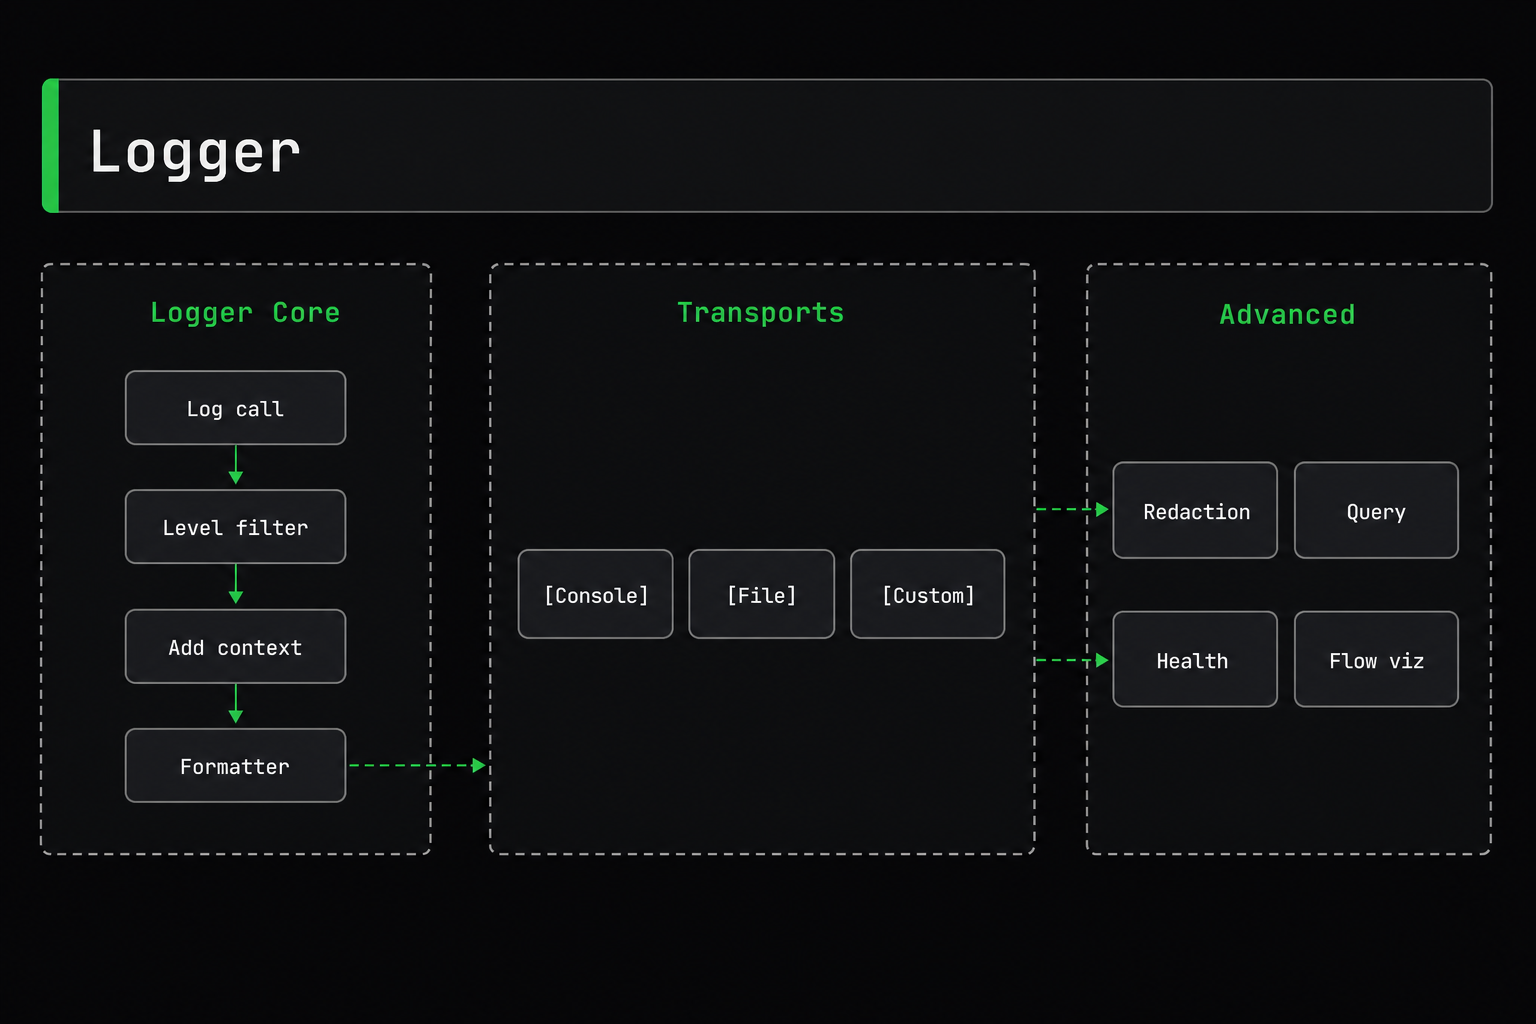The height and width of the screenshot is (1024, 1536).
Task: Click the Logger Core heading
Action: pyautogui.click(x=245, y=313)
